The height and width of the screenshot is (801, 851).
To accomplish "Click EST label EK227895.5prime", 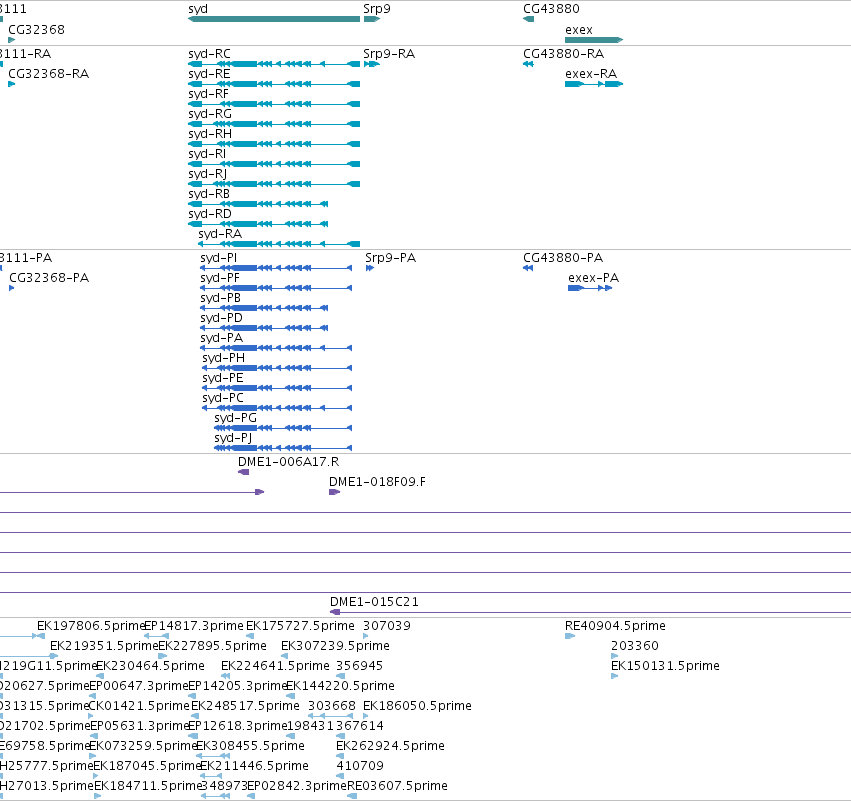I will coord(212,646).
